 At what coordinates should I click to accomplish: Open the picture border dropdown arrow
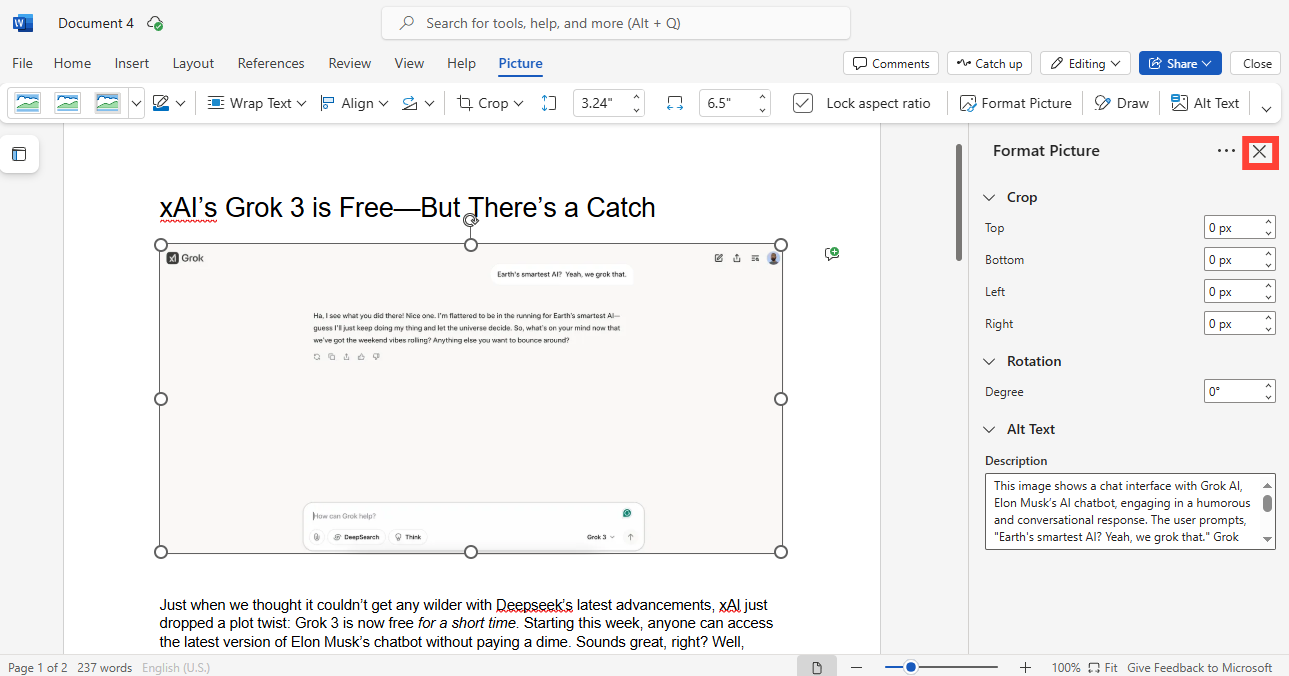point(180,103)
